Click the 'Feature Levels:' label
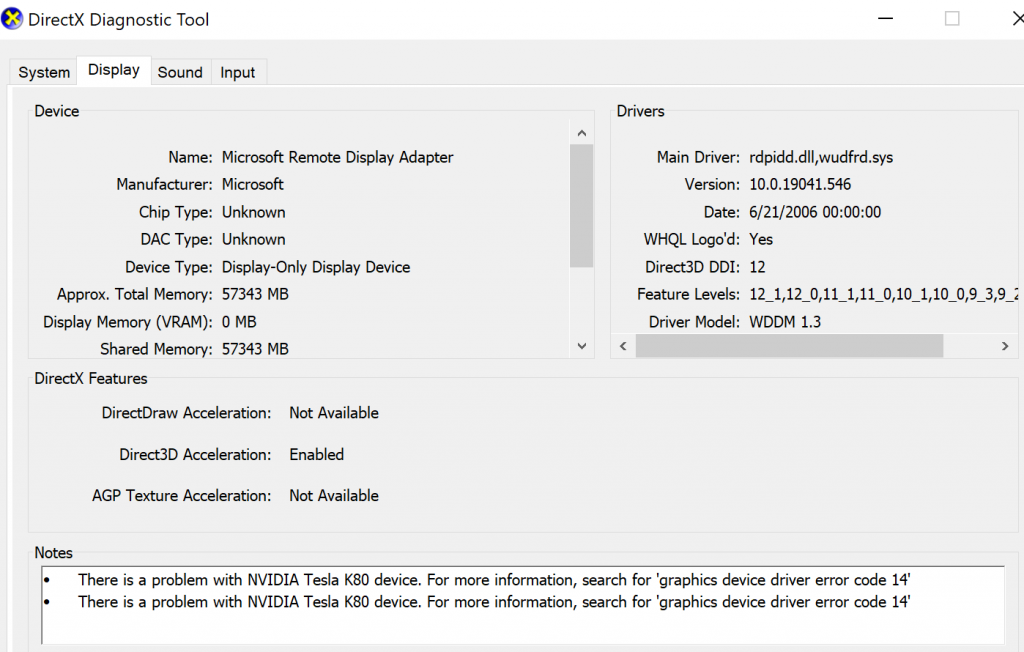The height and width of the screenshot is (652, 1024). point(688,295)
